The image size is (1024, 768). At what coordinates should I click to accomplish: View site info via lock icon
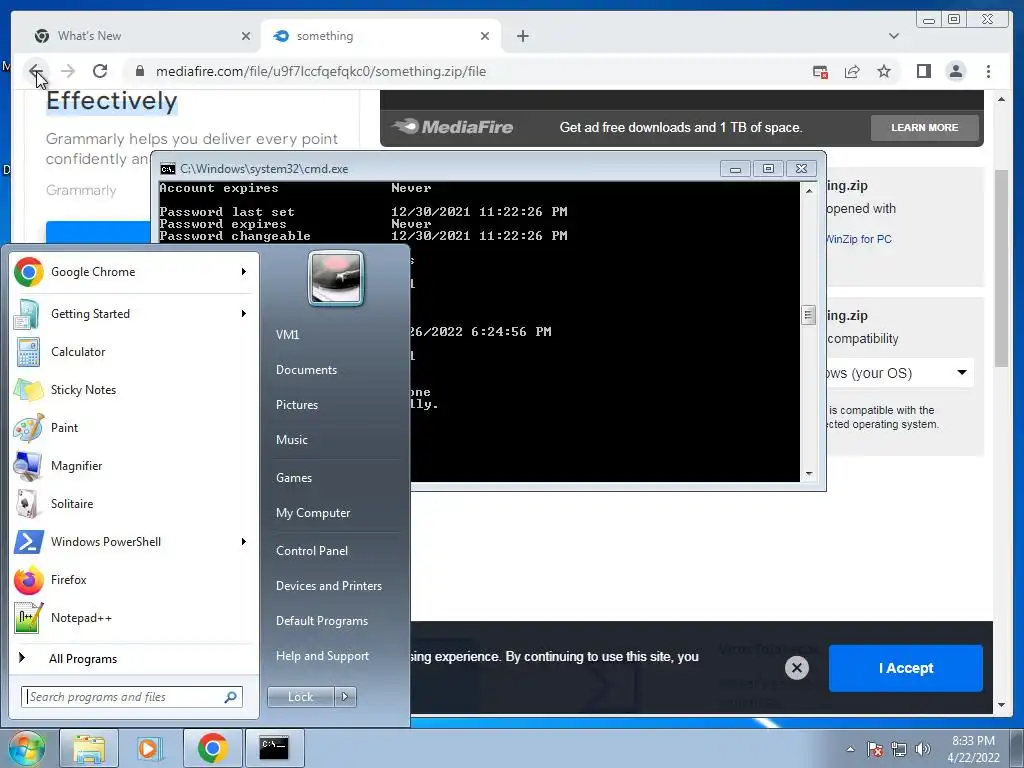139,71
